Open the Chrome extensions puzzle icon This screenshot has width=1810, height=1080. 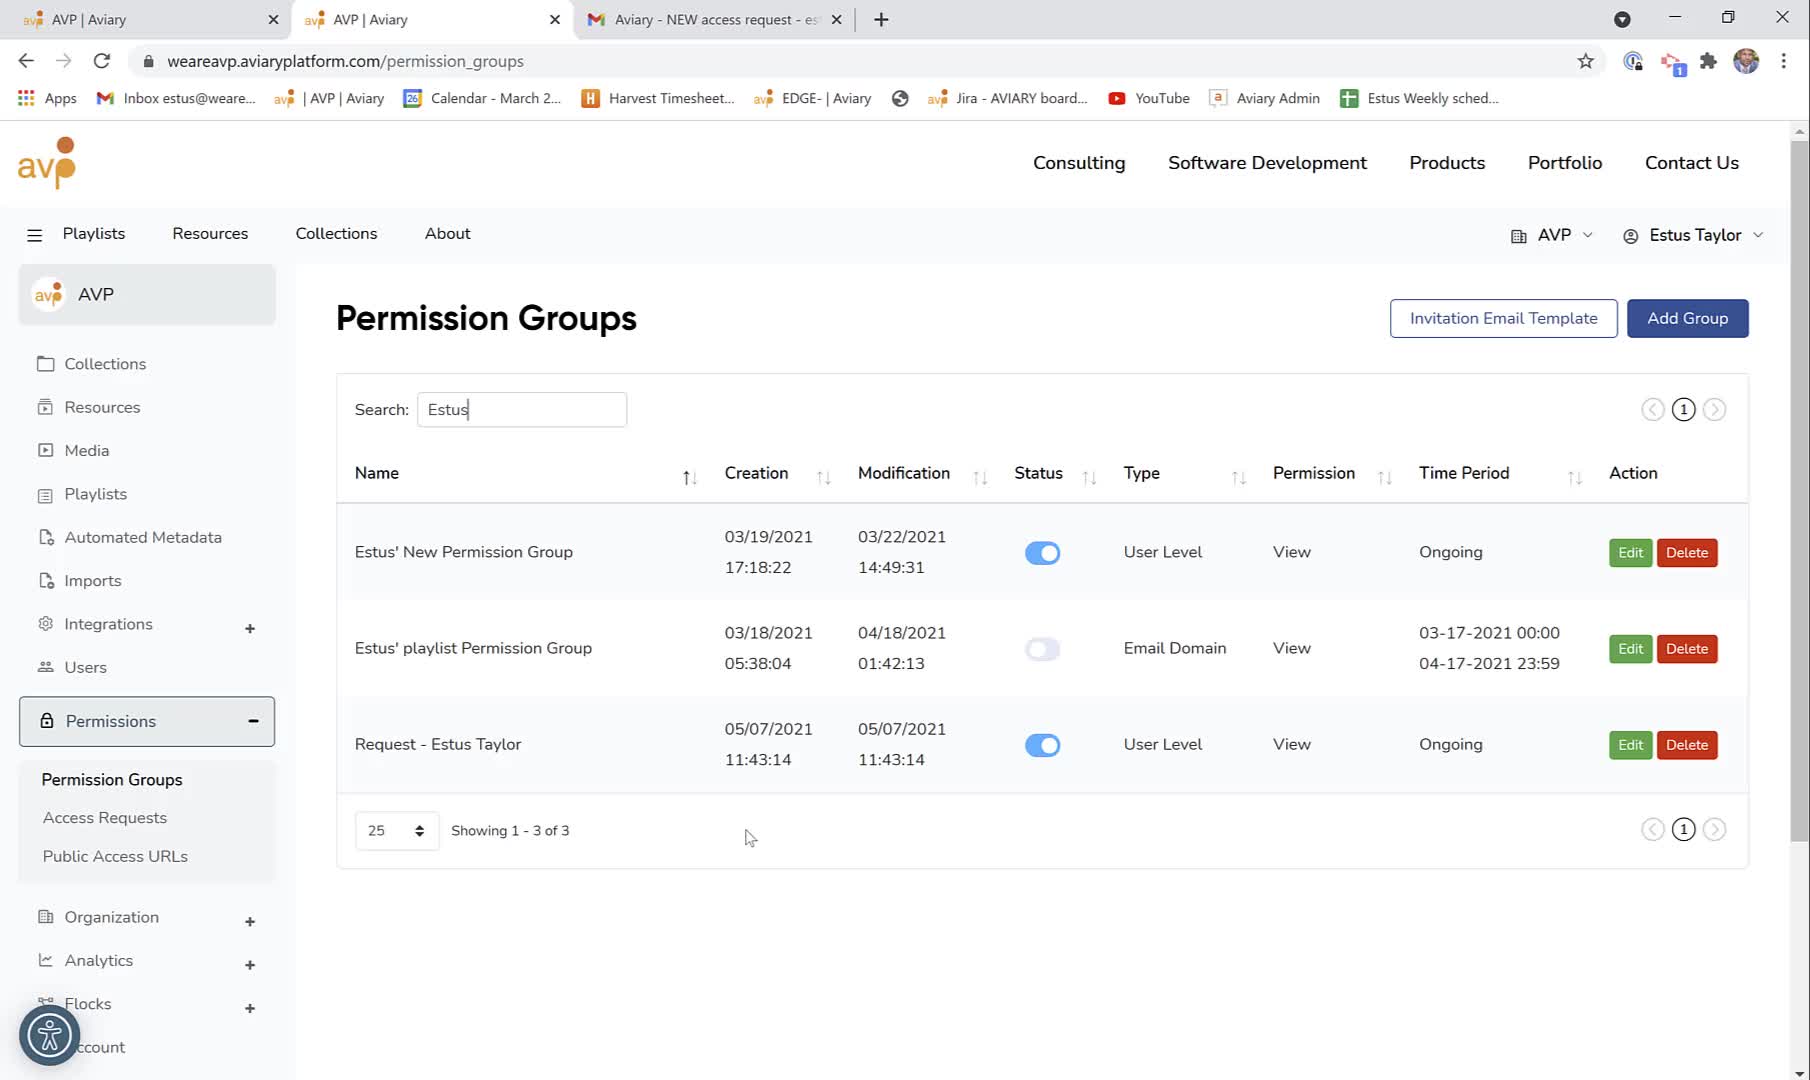(1708, 61)
